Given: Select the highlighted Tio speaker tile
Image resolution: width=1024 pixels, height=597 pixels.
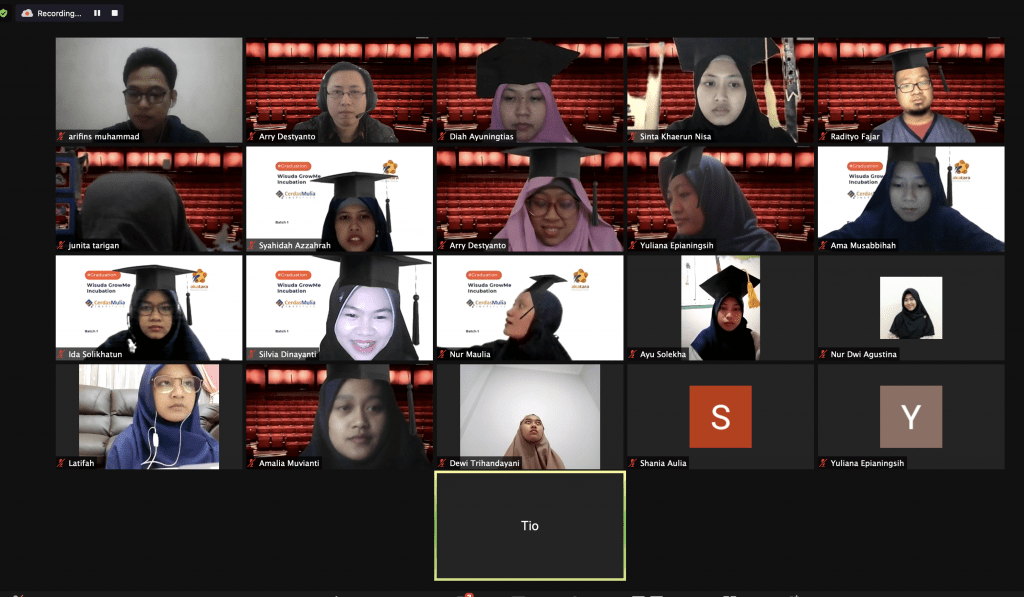Looking at the screenshot, I should [530, 526].
